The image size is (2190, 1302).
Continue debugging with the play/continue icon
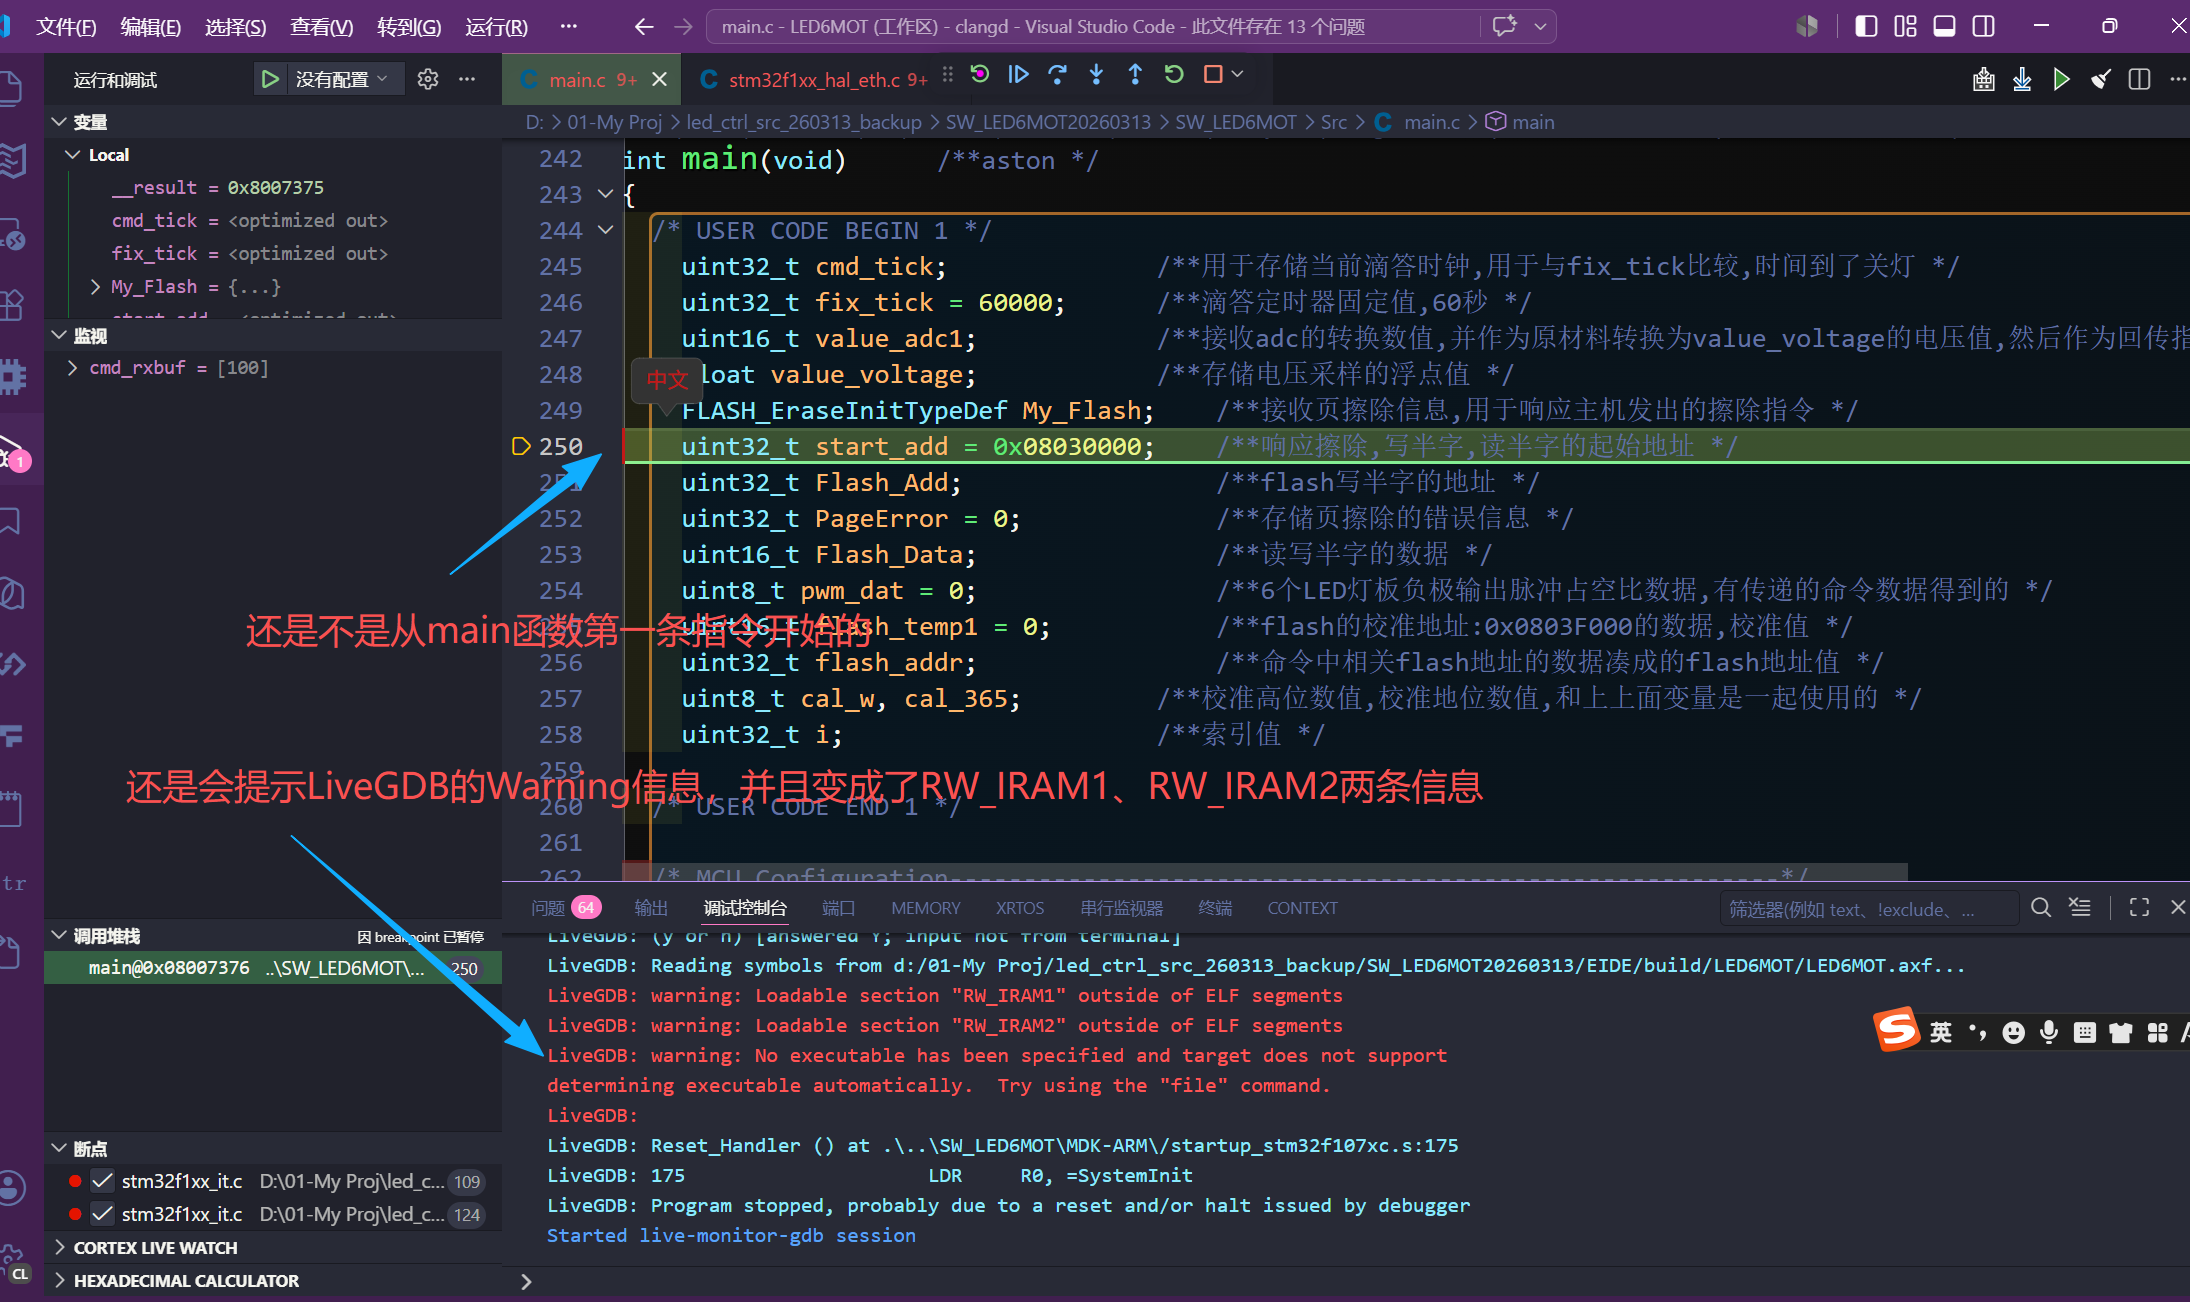pyautogui.click(x=1019, y=75)
